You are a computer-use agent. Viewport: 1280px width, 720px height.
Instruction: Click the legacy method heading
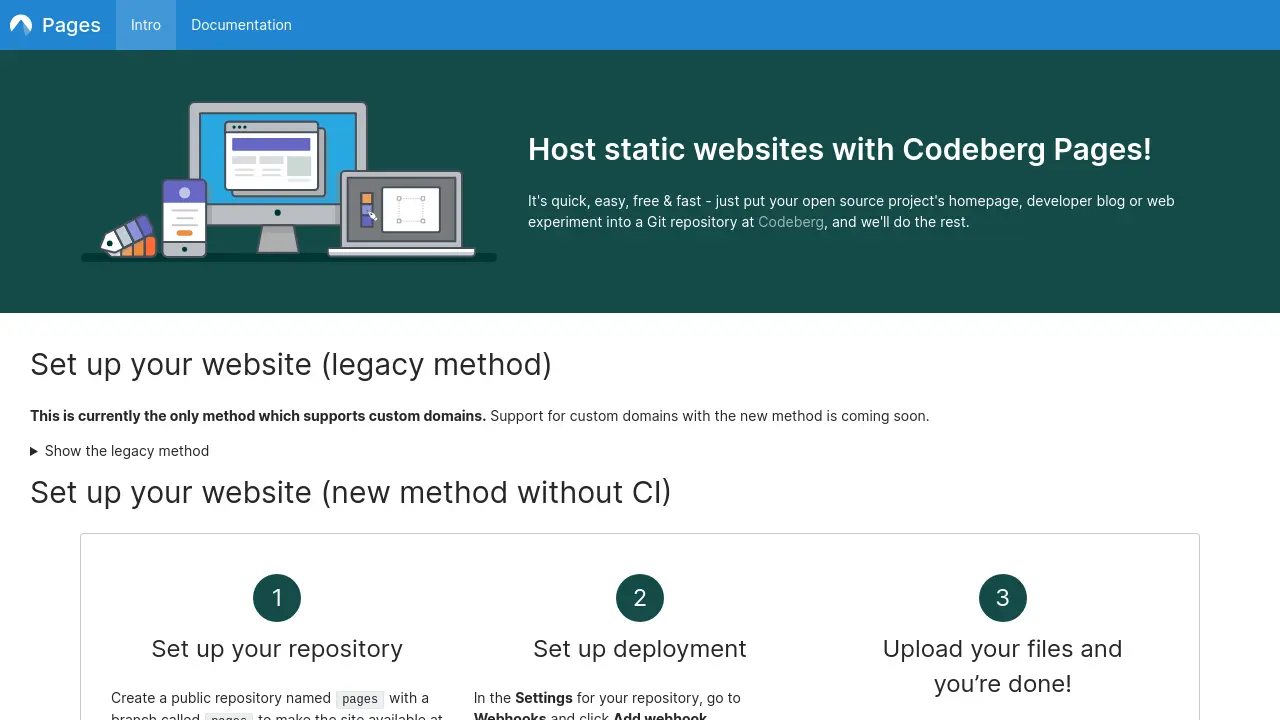[x=291, y=364]
